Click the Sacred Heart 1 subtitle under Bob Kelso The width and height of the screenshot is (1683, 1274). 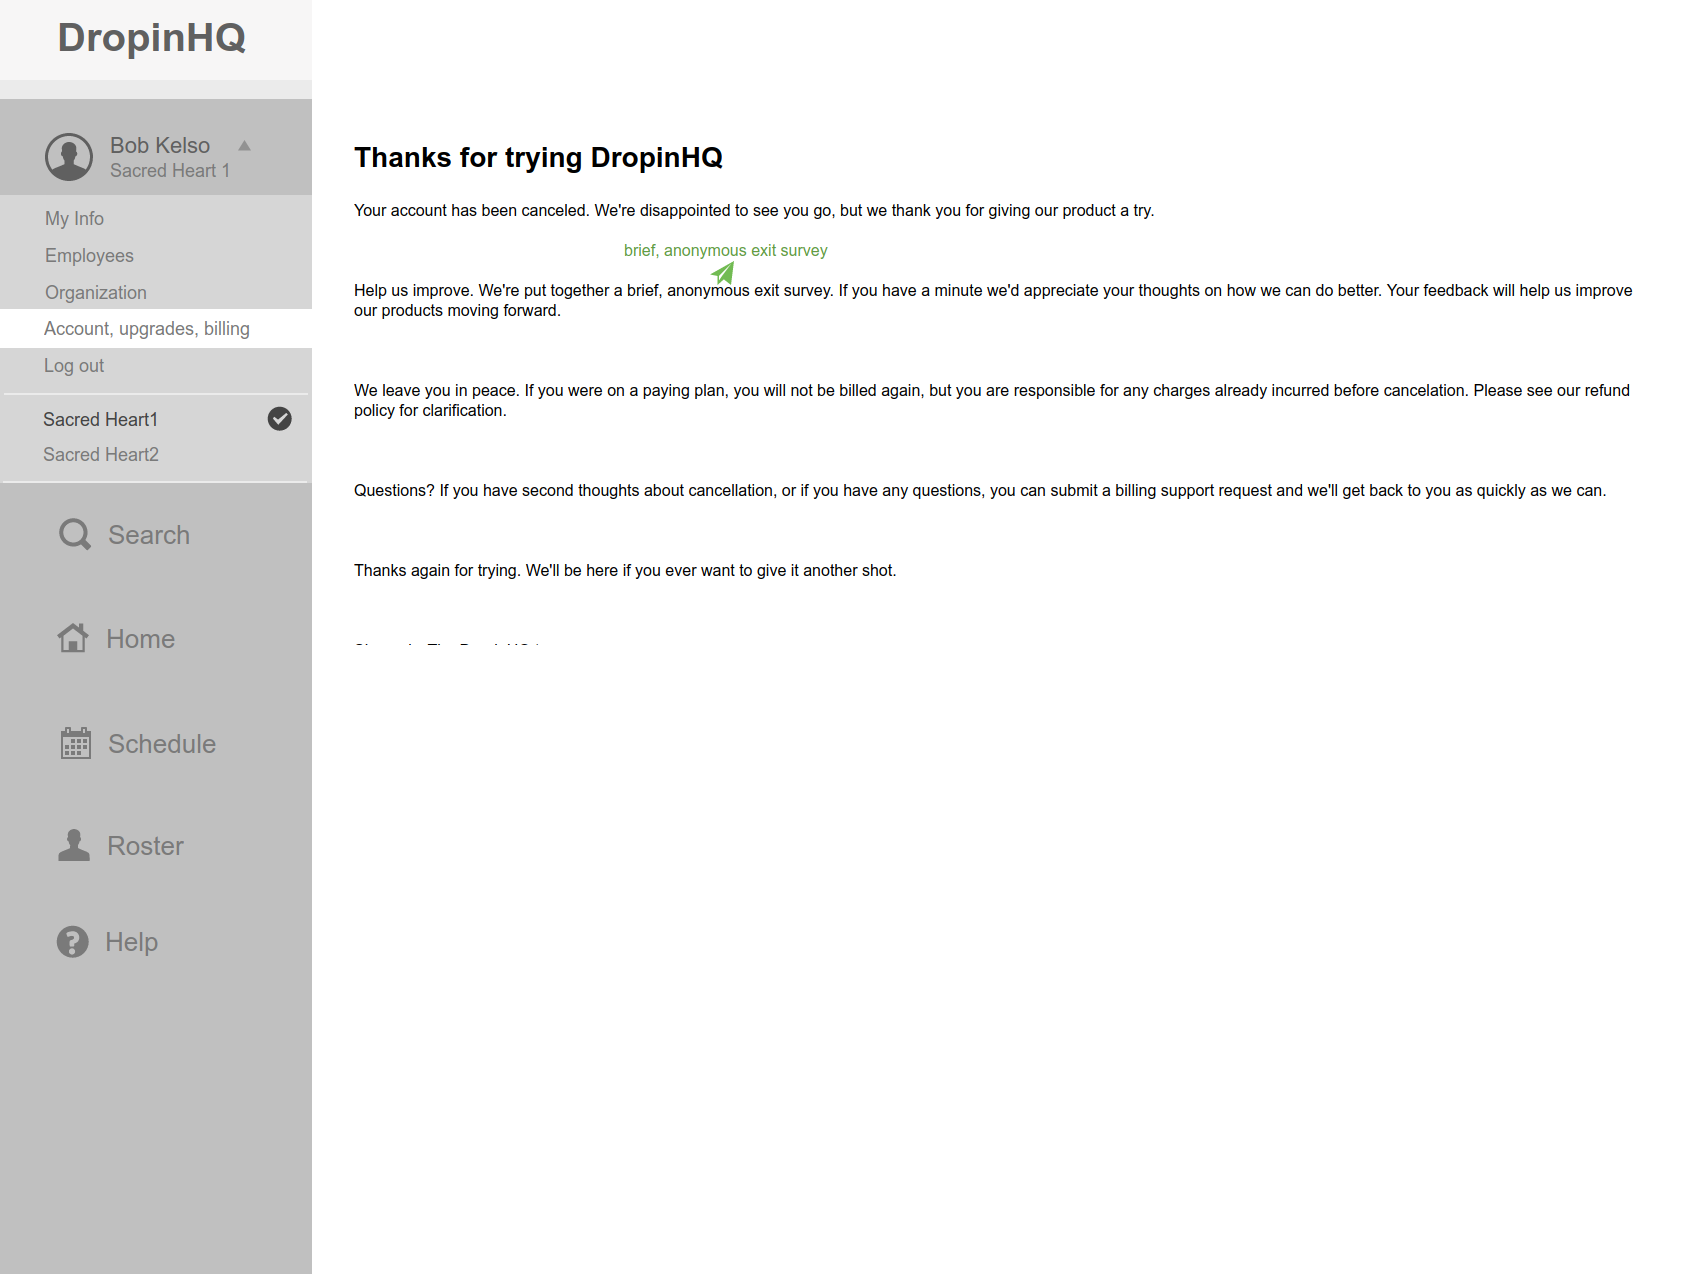pyautogui.click(x=170, y=171)
